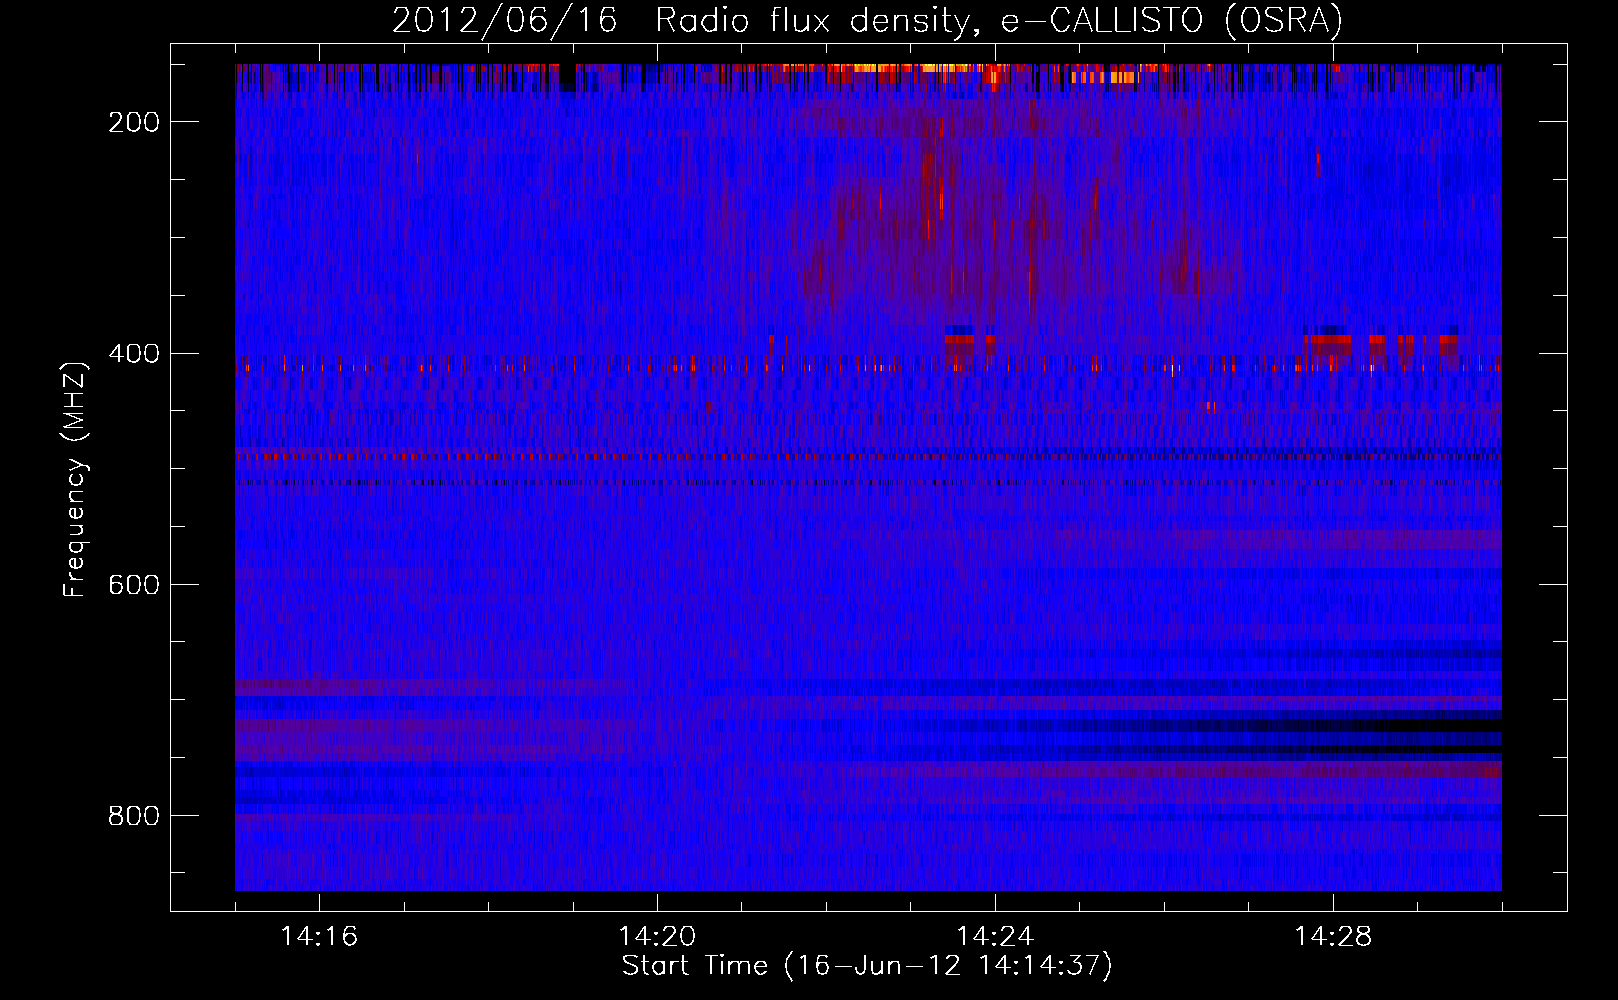Image resolution: width=1618 pixels, height=1000 pixels.
Task: Select the 600 frequency tick label
Action: 134,585
